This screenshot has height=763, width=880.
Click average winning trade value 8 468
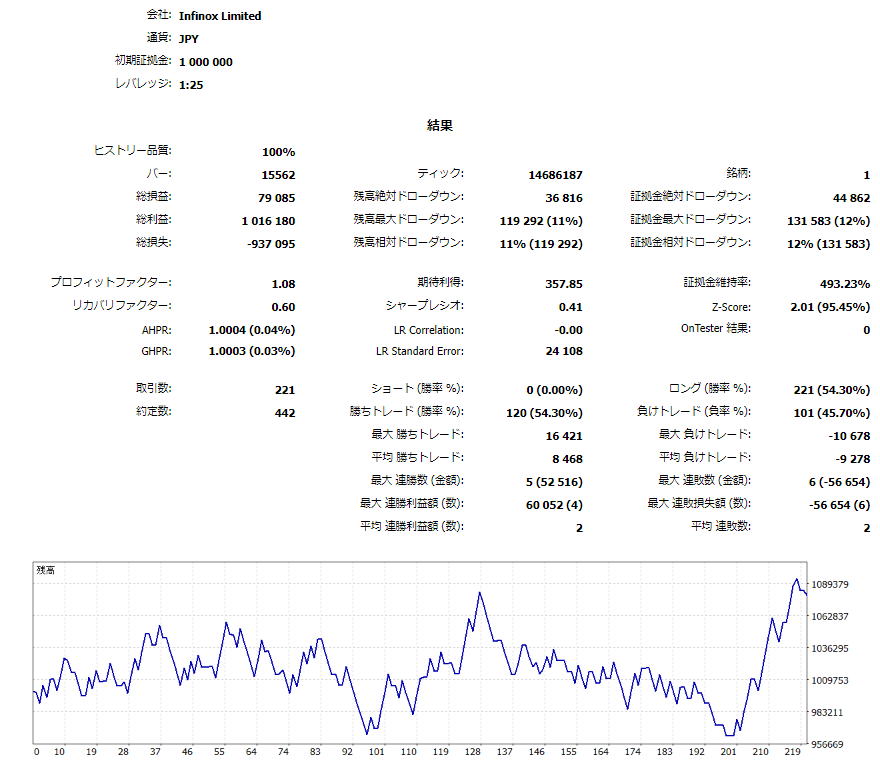tap(567, 459)
